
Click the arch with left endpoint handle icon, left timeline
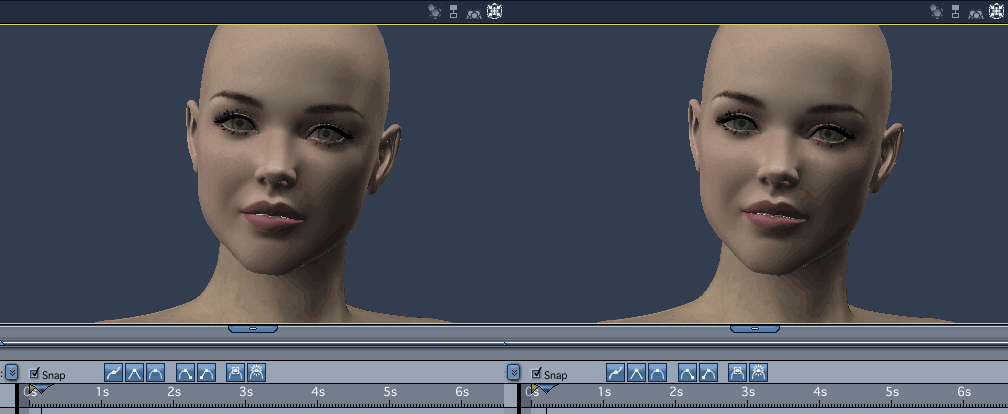(206, 372)
